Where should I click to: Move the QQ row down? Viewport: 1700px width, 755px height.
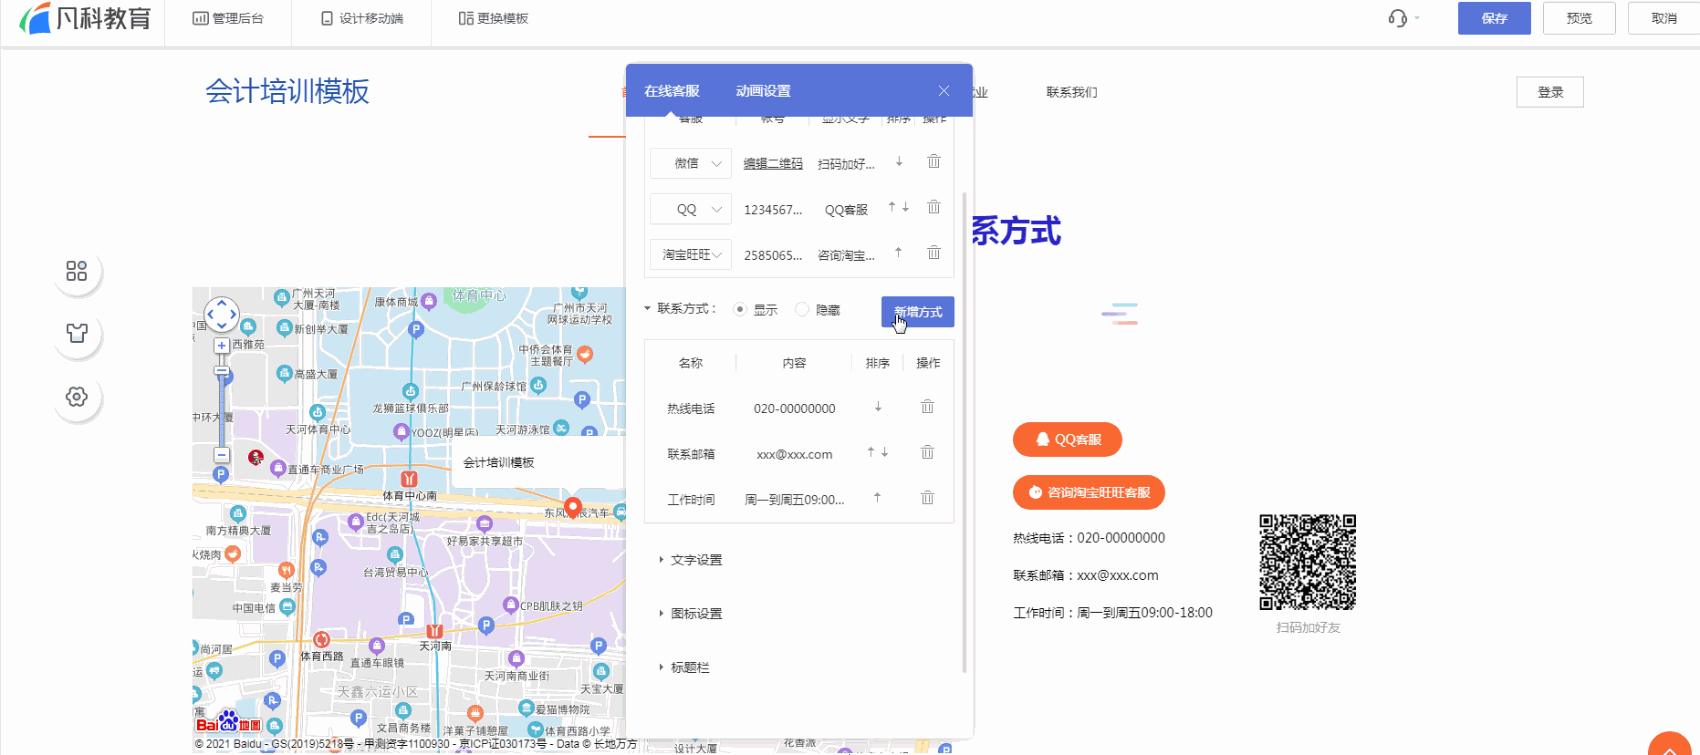pyautogui.click(x=905, y=207)
